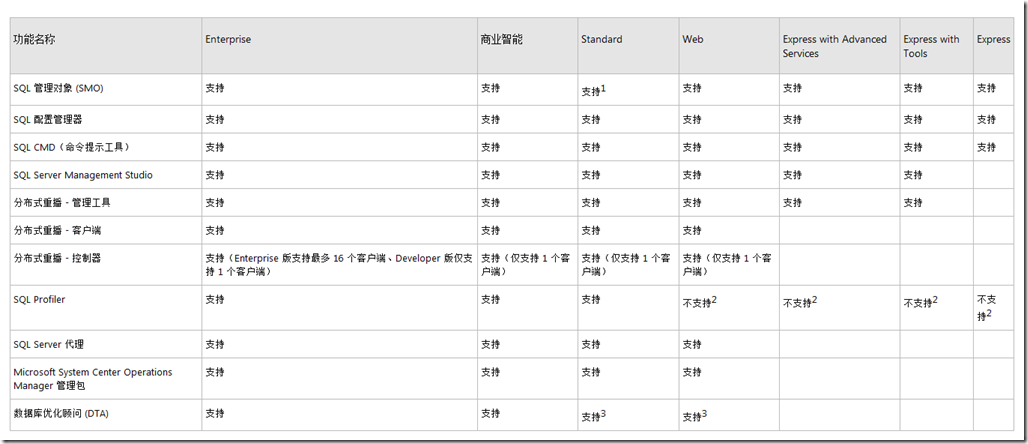Click the Express with Tools header

[931, 47]
